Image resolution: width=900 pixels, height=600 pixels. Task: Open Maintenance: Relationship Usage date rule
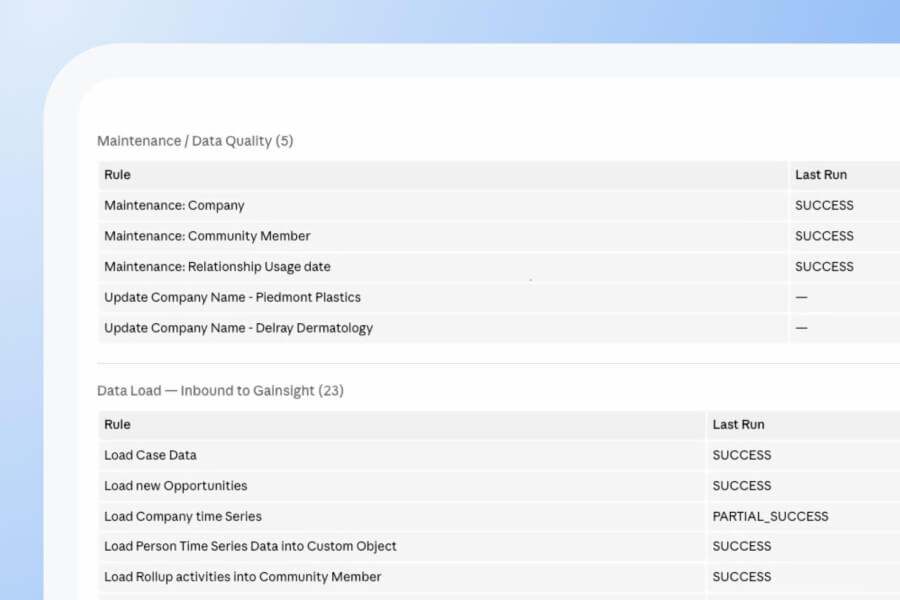(217, 267)
